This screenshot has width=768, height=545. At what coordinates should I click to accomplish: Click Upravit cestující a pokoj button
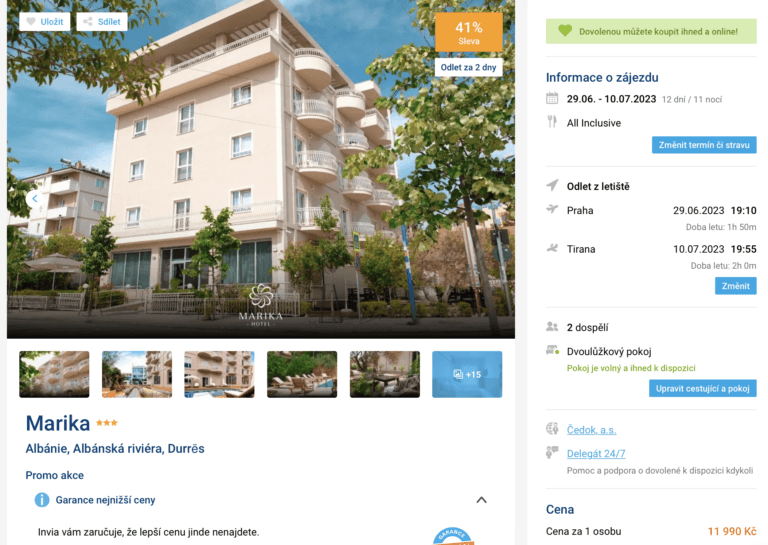click(702, 388)
